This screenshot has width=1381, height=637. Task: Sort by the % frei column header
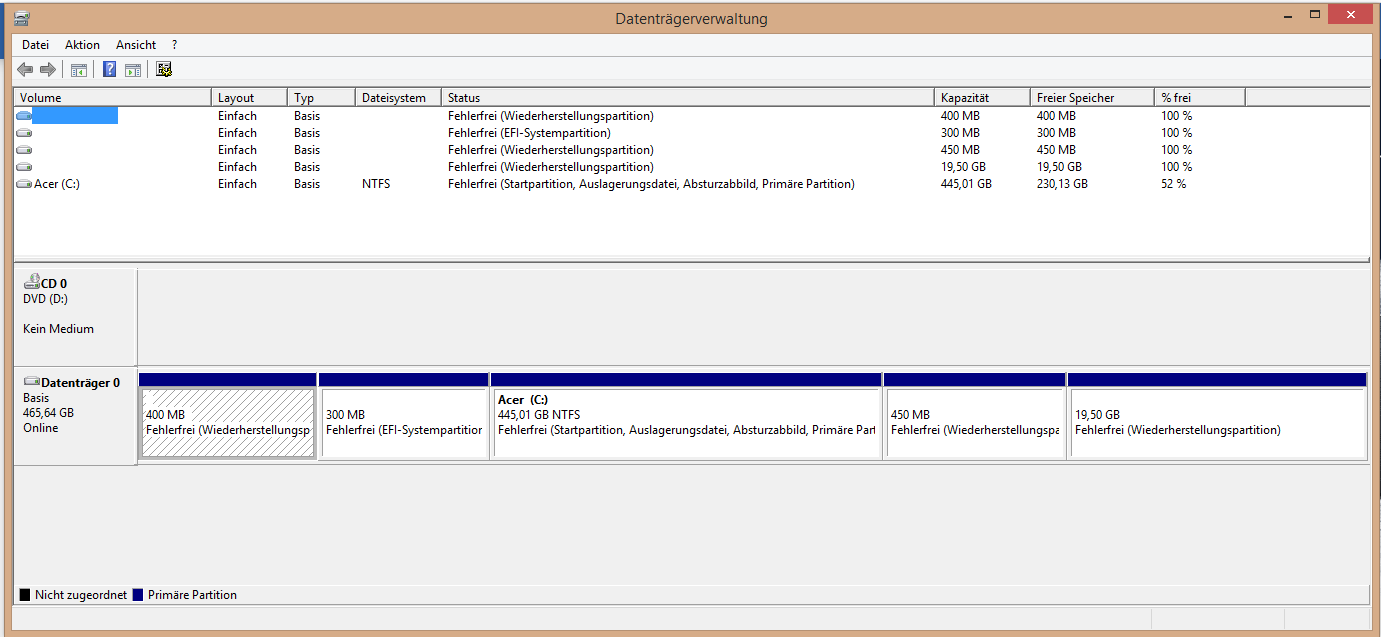point(1199,97)
